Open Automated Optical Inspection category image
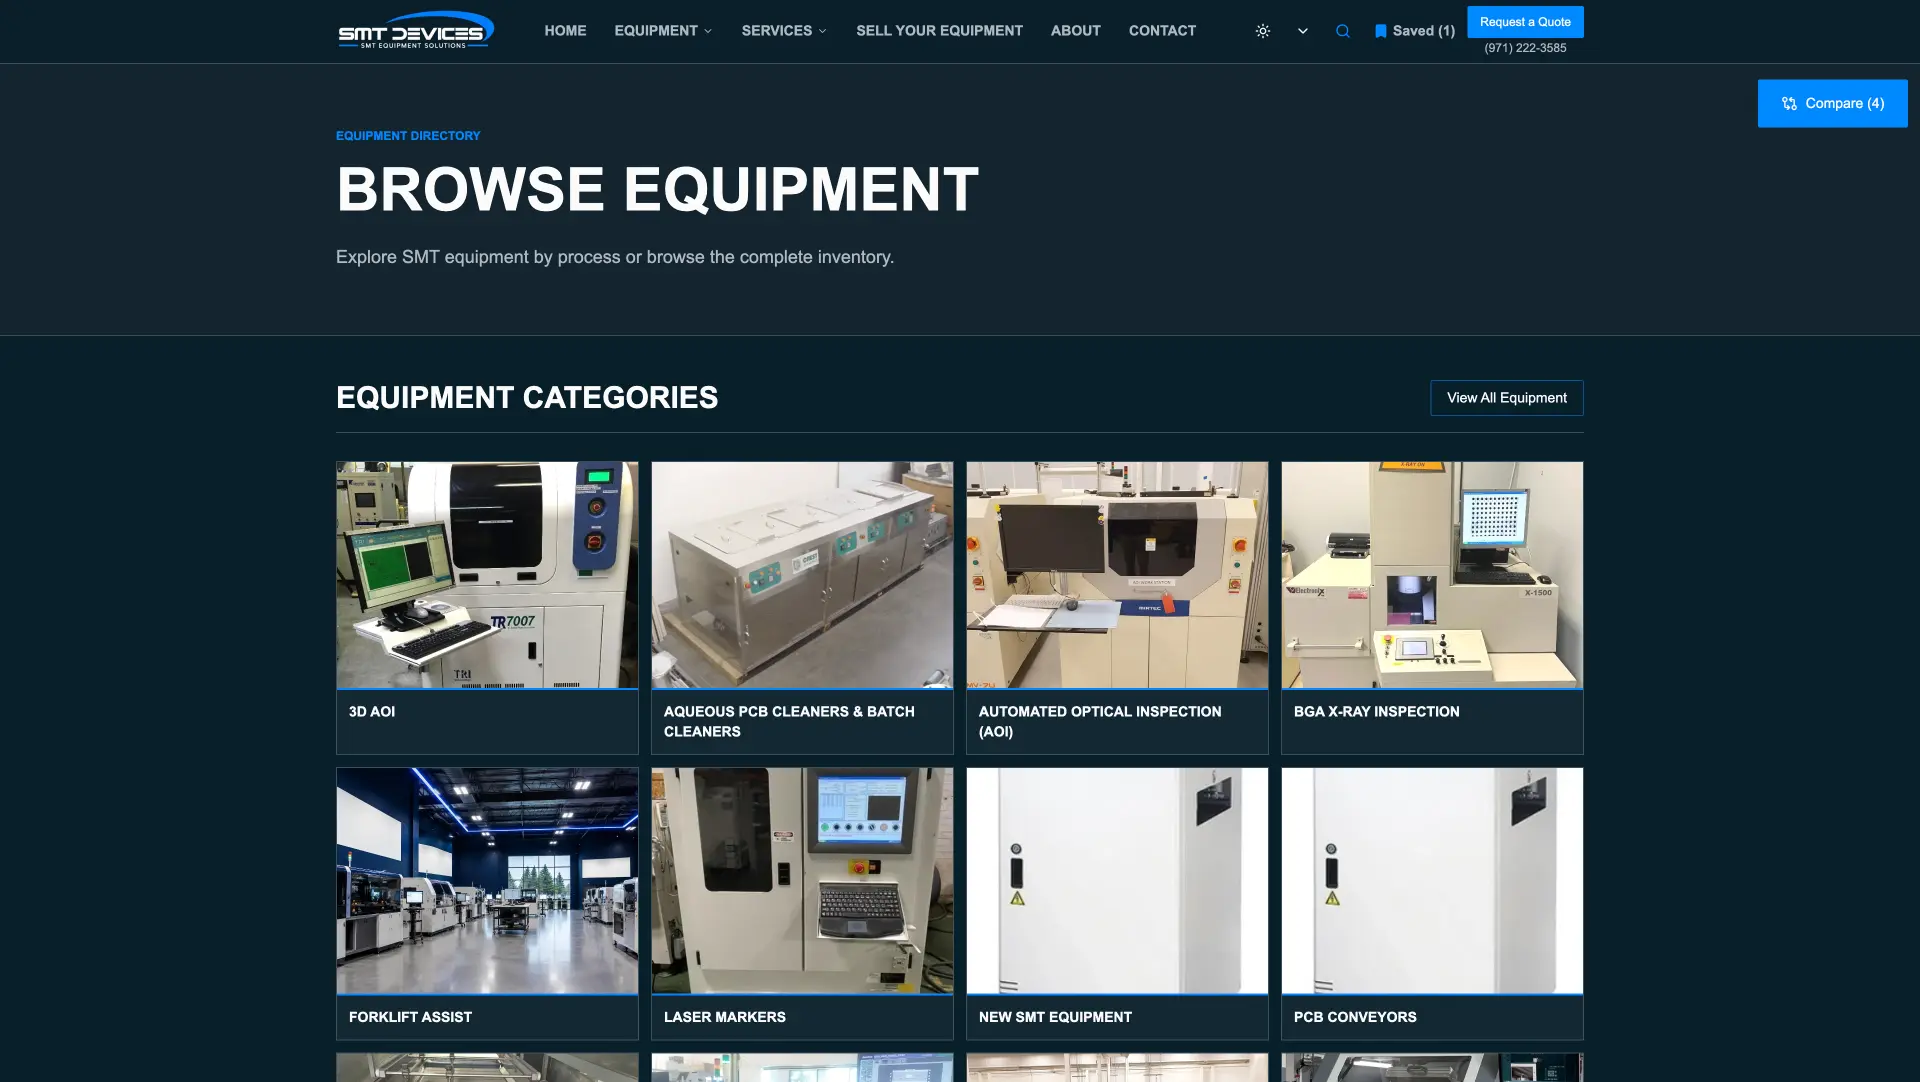 1117,575
